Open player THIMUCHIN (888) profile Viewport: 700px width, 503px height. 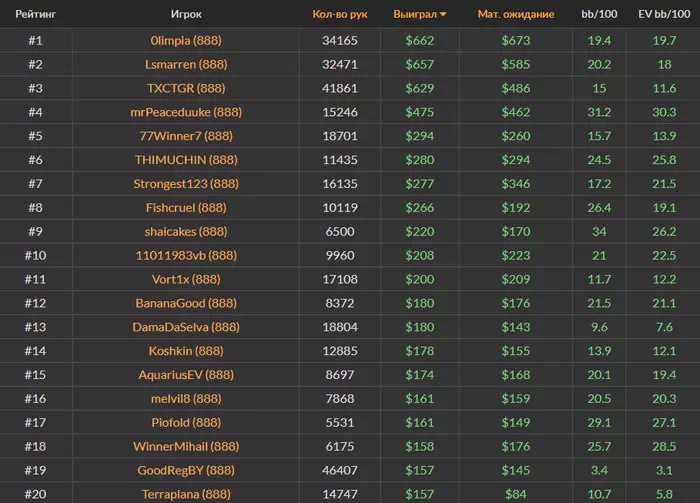[186, 160]
